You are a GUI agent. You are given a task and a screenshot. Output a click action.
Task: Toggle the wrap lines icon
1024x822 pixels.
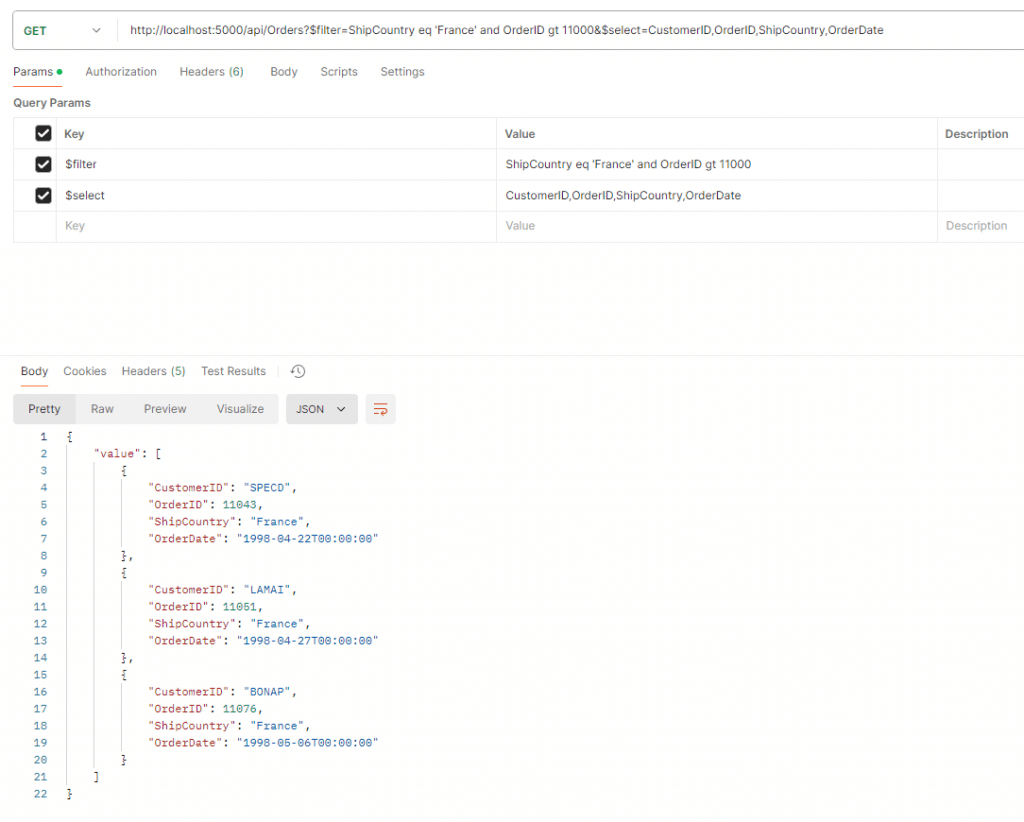[x=380, y=409]
